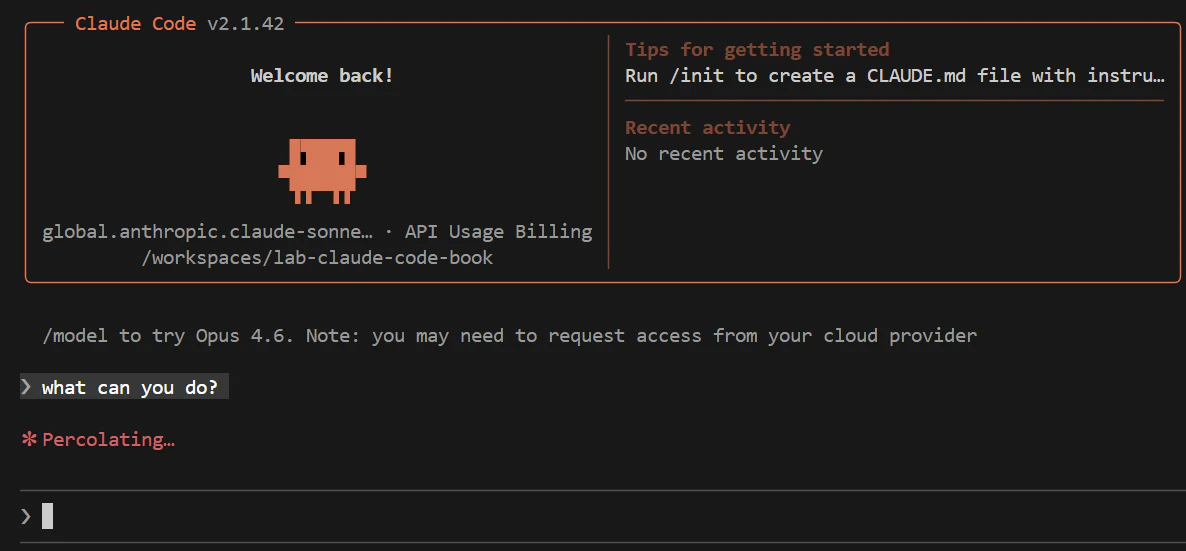
Task: Click the 'No recent activity' line
Action: 724,154
